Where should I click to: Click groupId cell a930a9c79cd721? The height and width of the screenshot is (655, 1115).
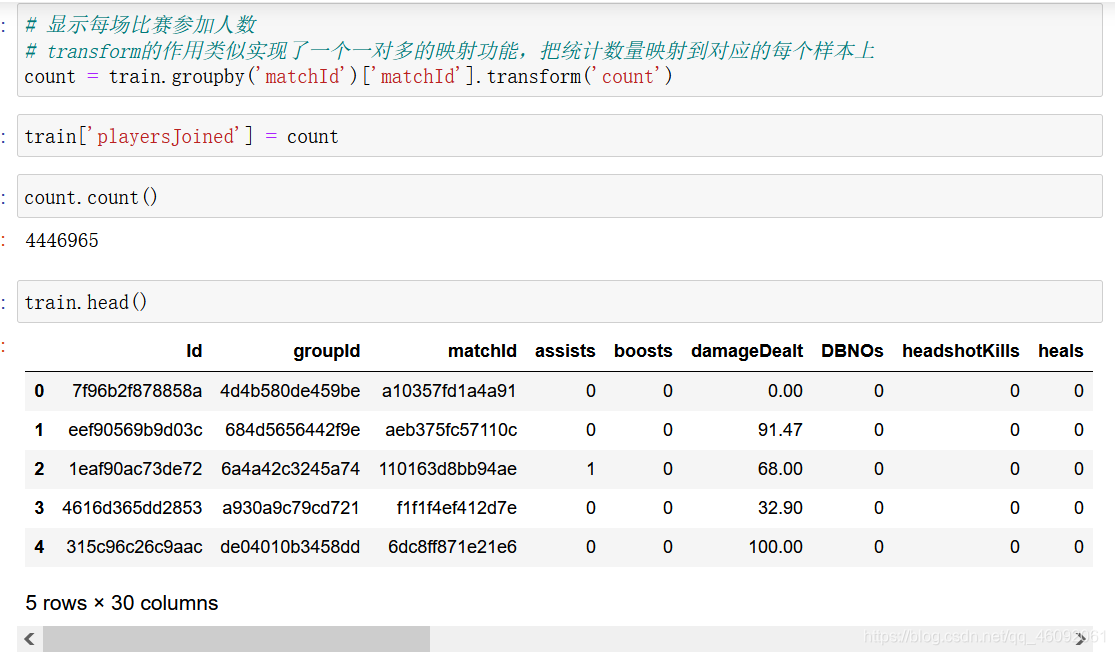tap(291, 508)
